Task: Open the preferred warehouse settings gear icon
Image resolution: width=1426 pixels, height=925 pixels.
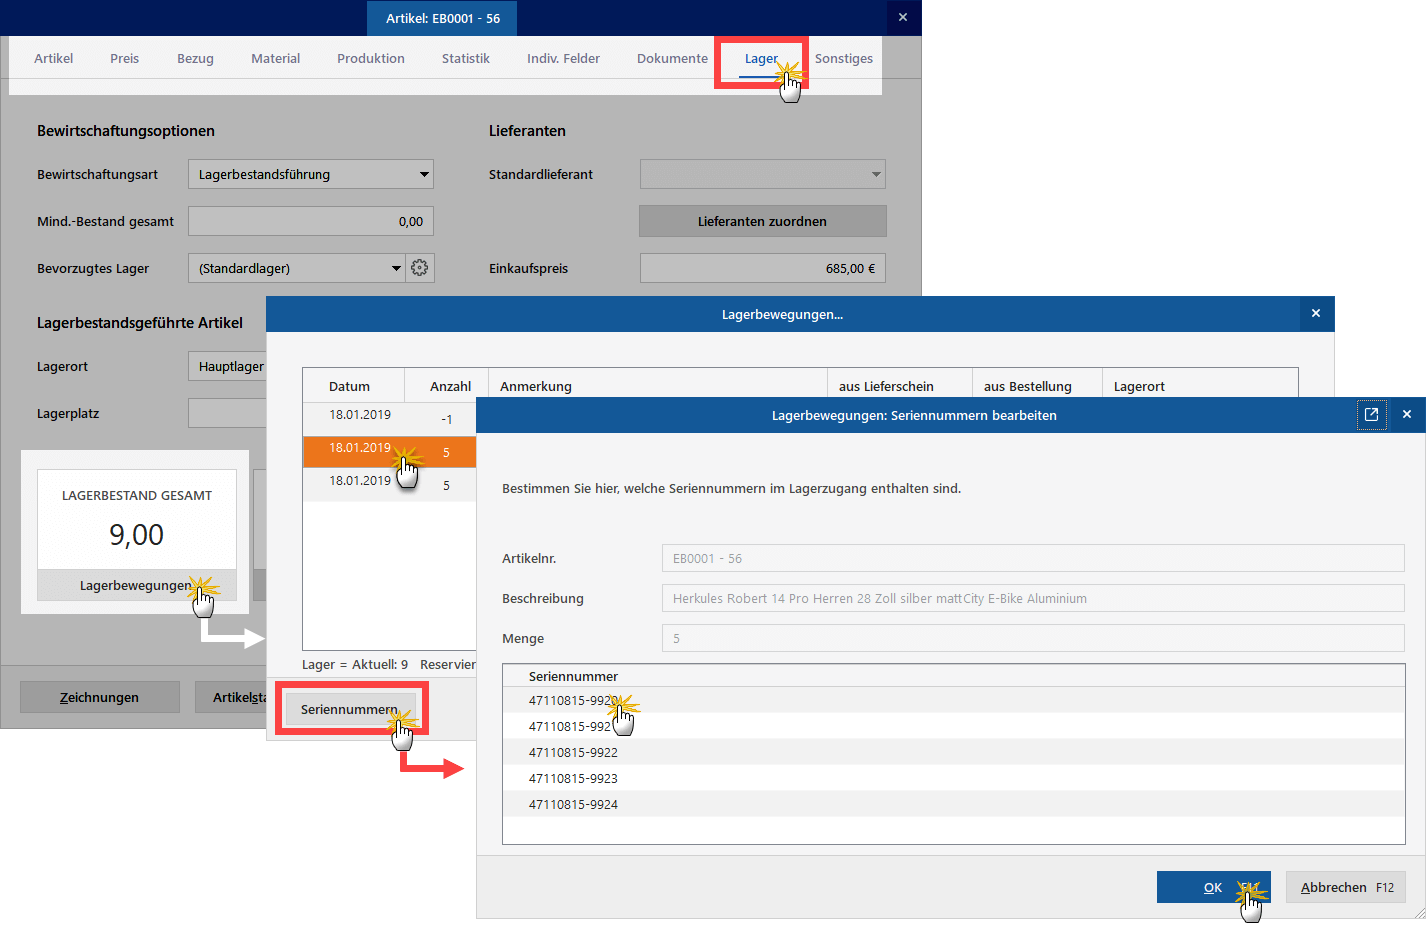Action: (420, 268)
